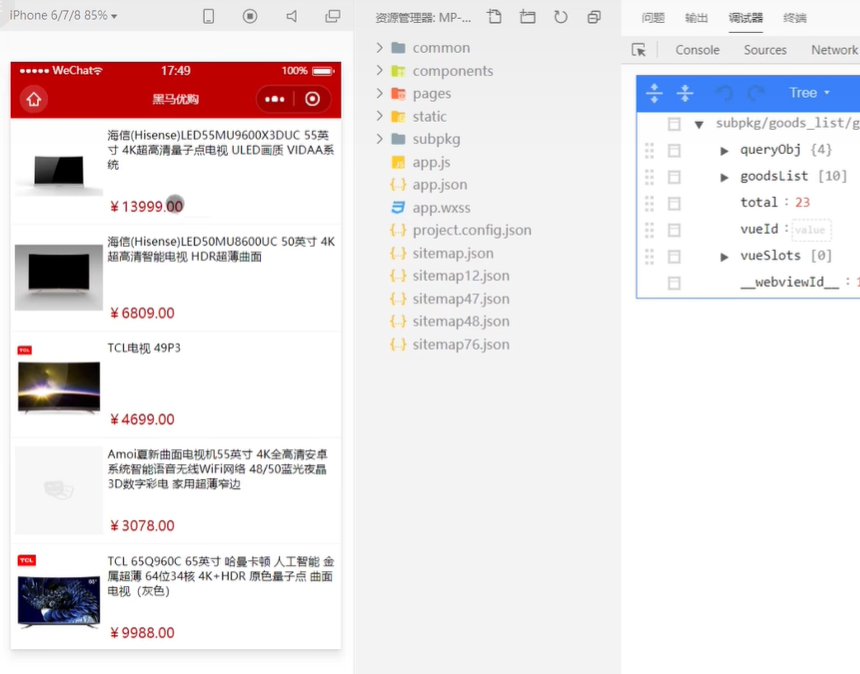Click the total value 23
The width and height of the screenshot is (860, 674).
click(802, 202)
